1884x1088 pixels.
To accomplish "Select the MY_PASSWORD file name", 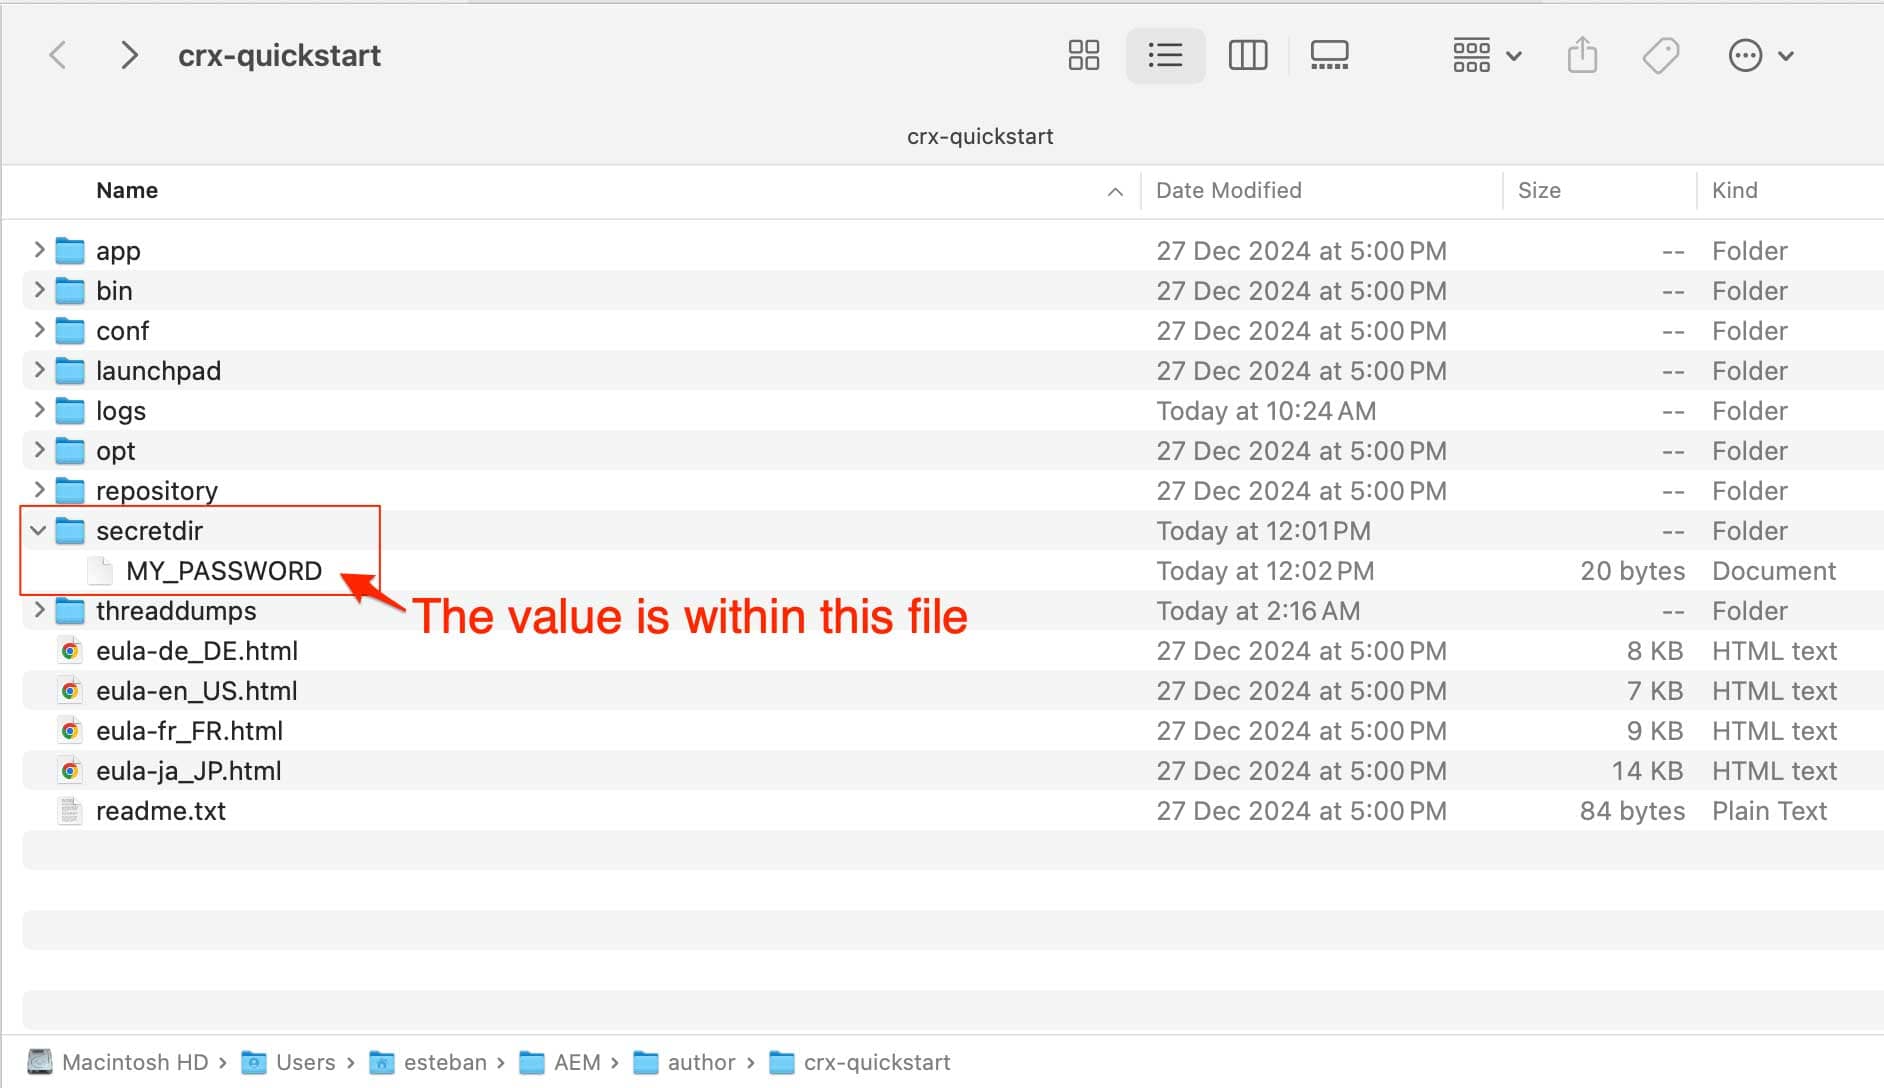I will (x=224, y=571).
